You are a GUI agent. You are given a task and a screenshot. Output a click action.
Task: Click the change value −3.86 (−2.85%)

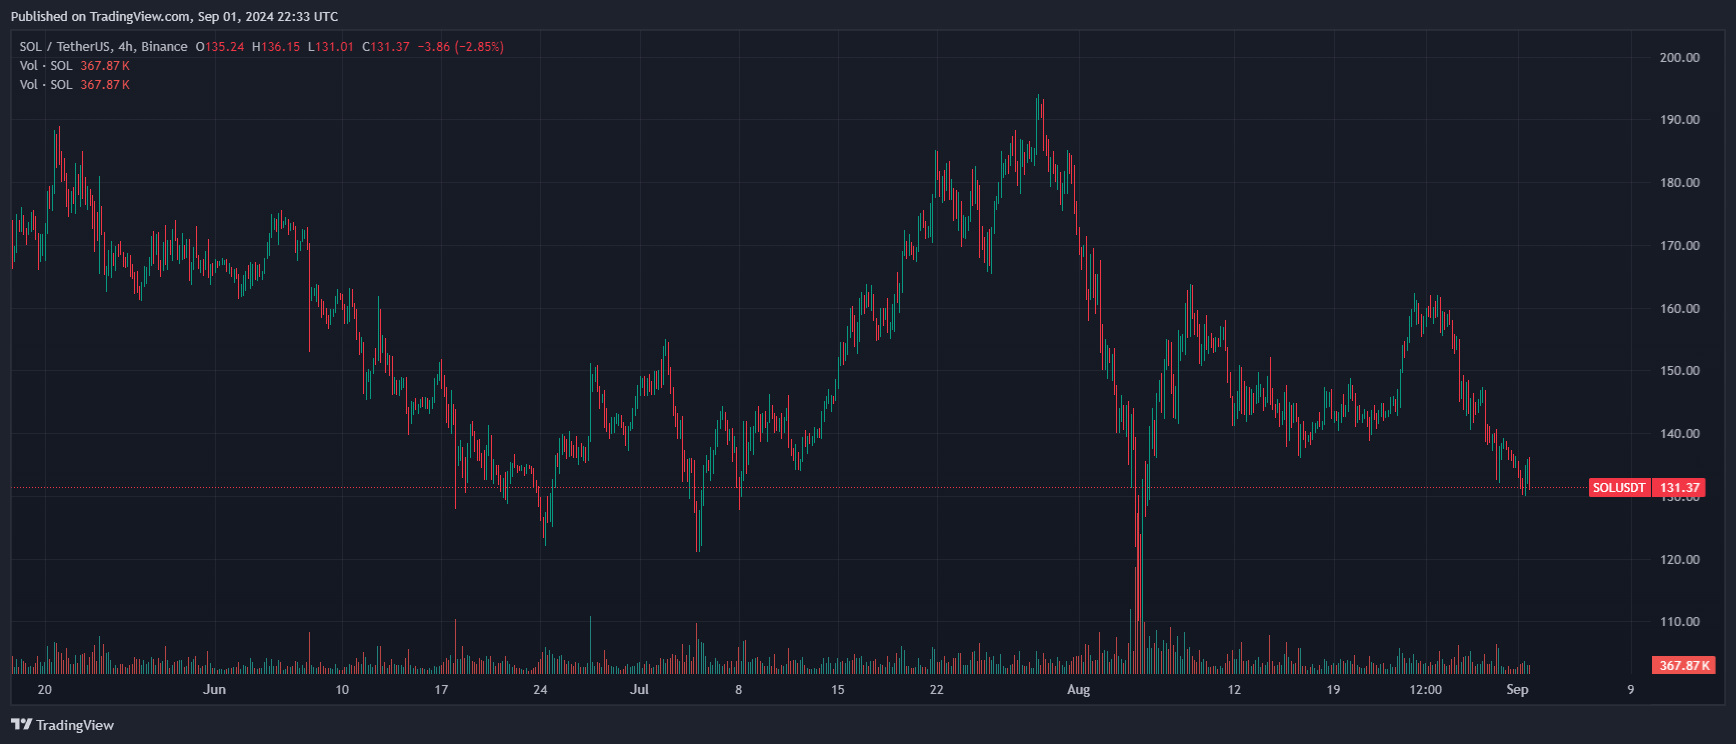(460, 47)
